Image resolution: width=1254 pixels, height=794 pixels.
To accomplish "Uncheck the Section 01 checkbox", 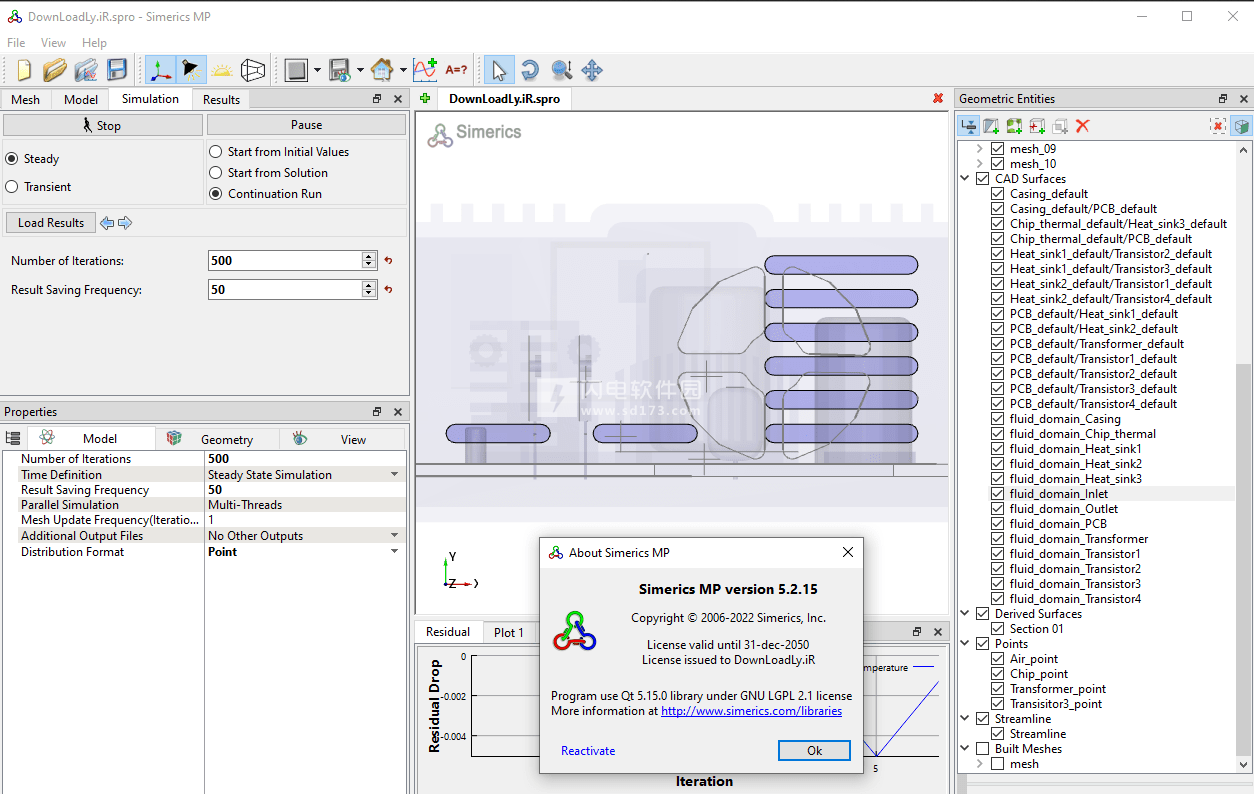I will 997,629.
